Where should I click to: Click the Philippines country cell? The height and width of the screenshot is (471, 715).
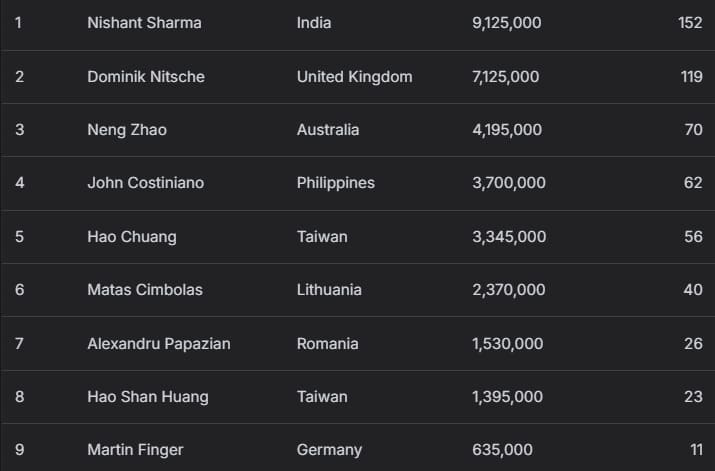336,183
